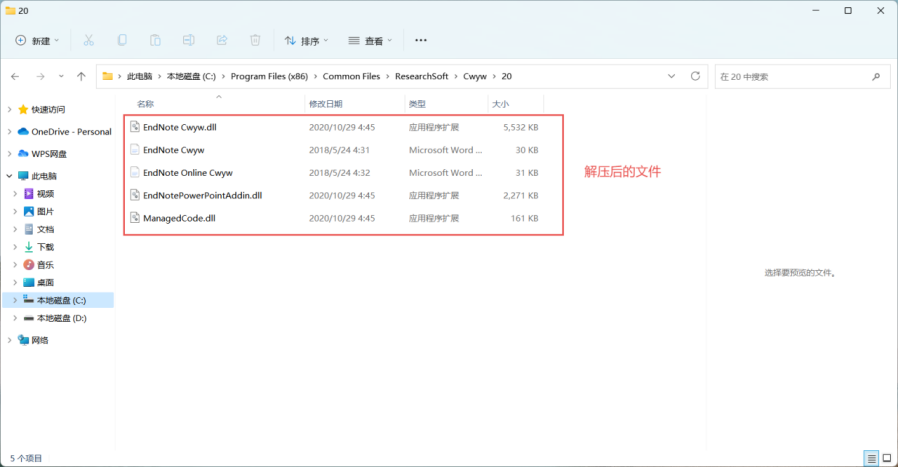The height and width of the screenshot is (467, 898).
Task: Select file EndNote Cwyw.dll
Action: (x=180, y=127)
